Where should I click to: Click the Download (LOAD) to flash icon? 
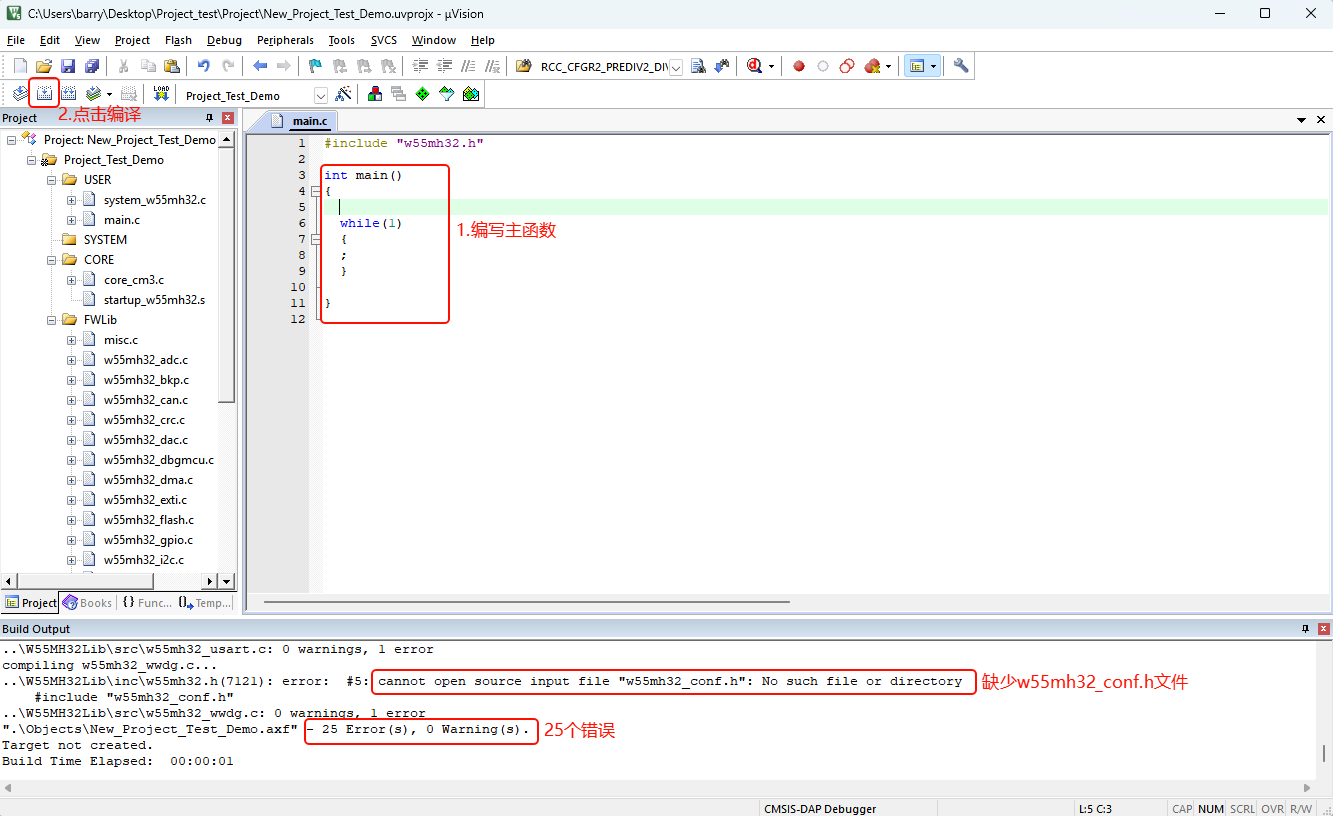pos(161,94)
